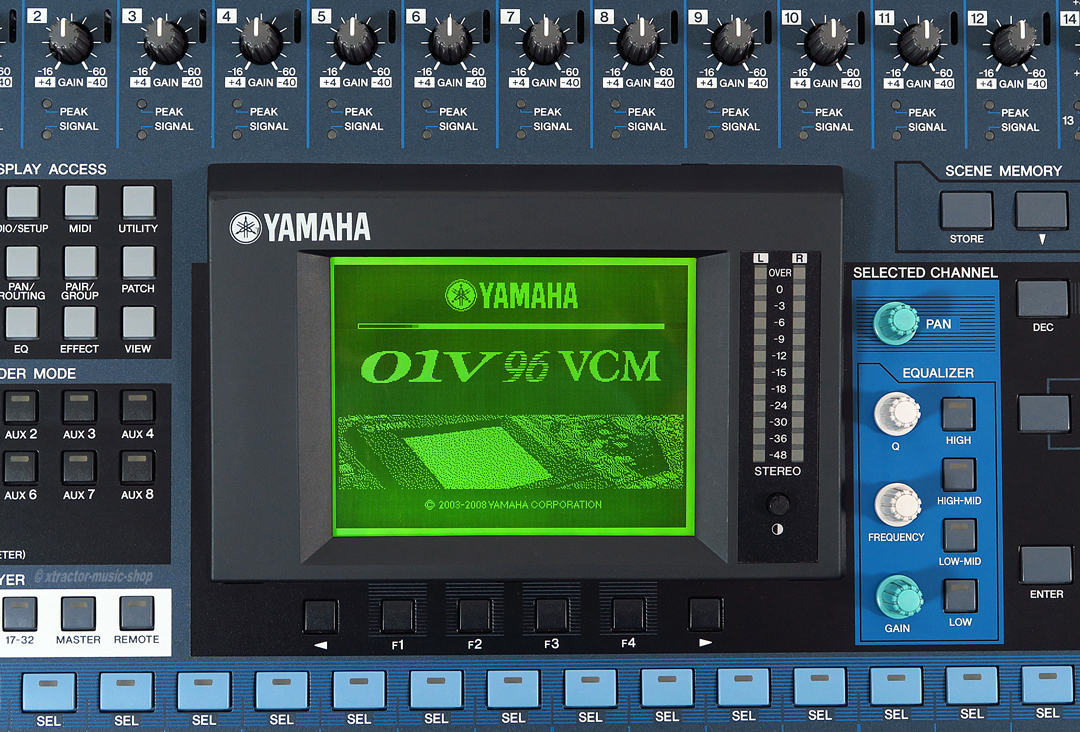Screen dimensions: 1080x732
Task: Open the MIDI display page
Action: pos(80,203)
